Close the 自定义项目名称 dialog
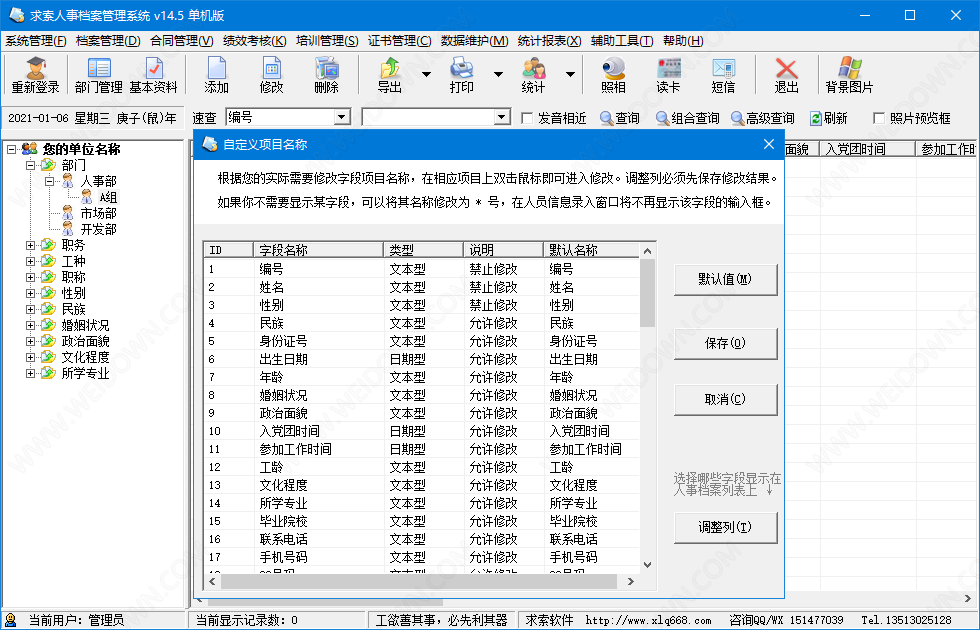 coord(769,144)
